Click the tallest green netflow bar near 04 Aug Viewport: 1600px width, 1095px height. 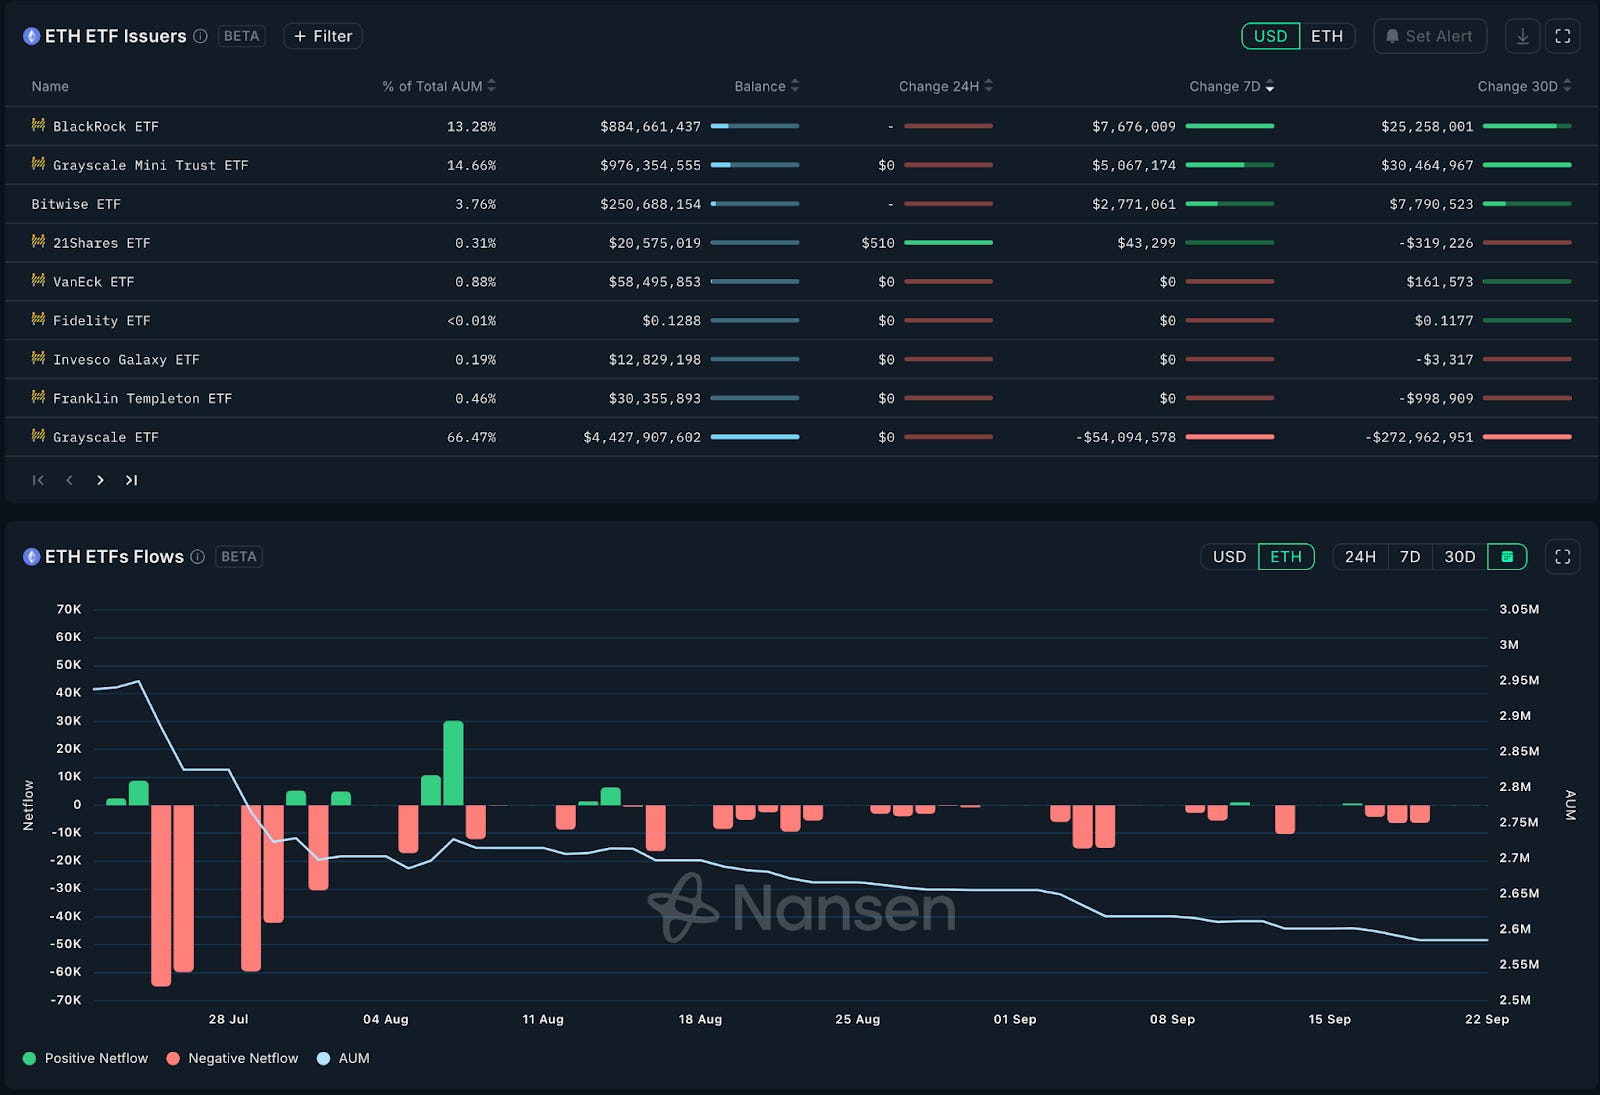(453, 763)
